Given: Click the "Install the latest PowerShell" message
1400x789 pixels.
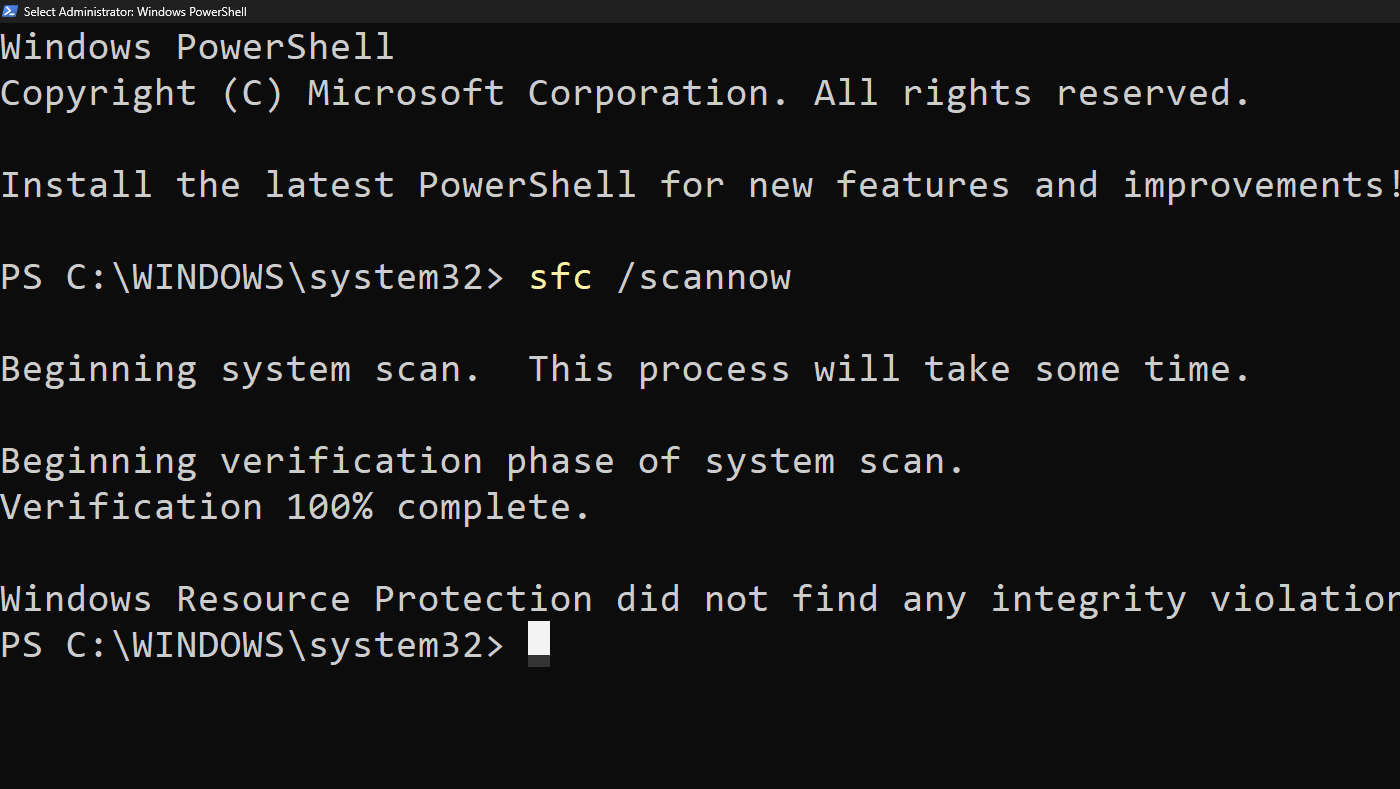Looking at the screenshot, I should coord(318,185).
